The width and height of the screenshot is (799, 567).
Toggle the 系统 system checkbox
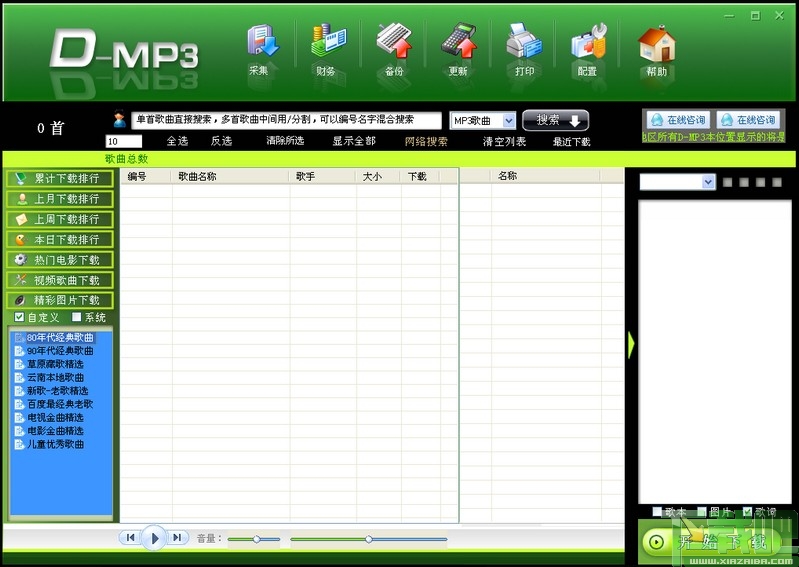tap(77, 317)
